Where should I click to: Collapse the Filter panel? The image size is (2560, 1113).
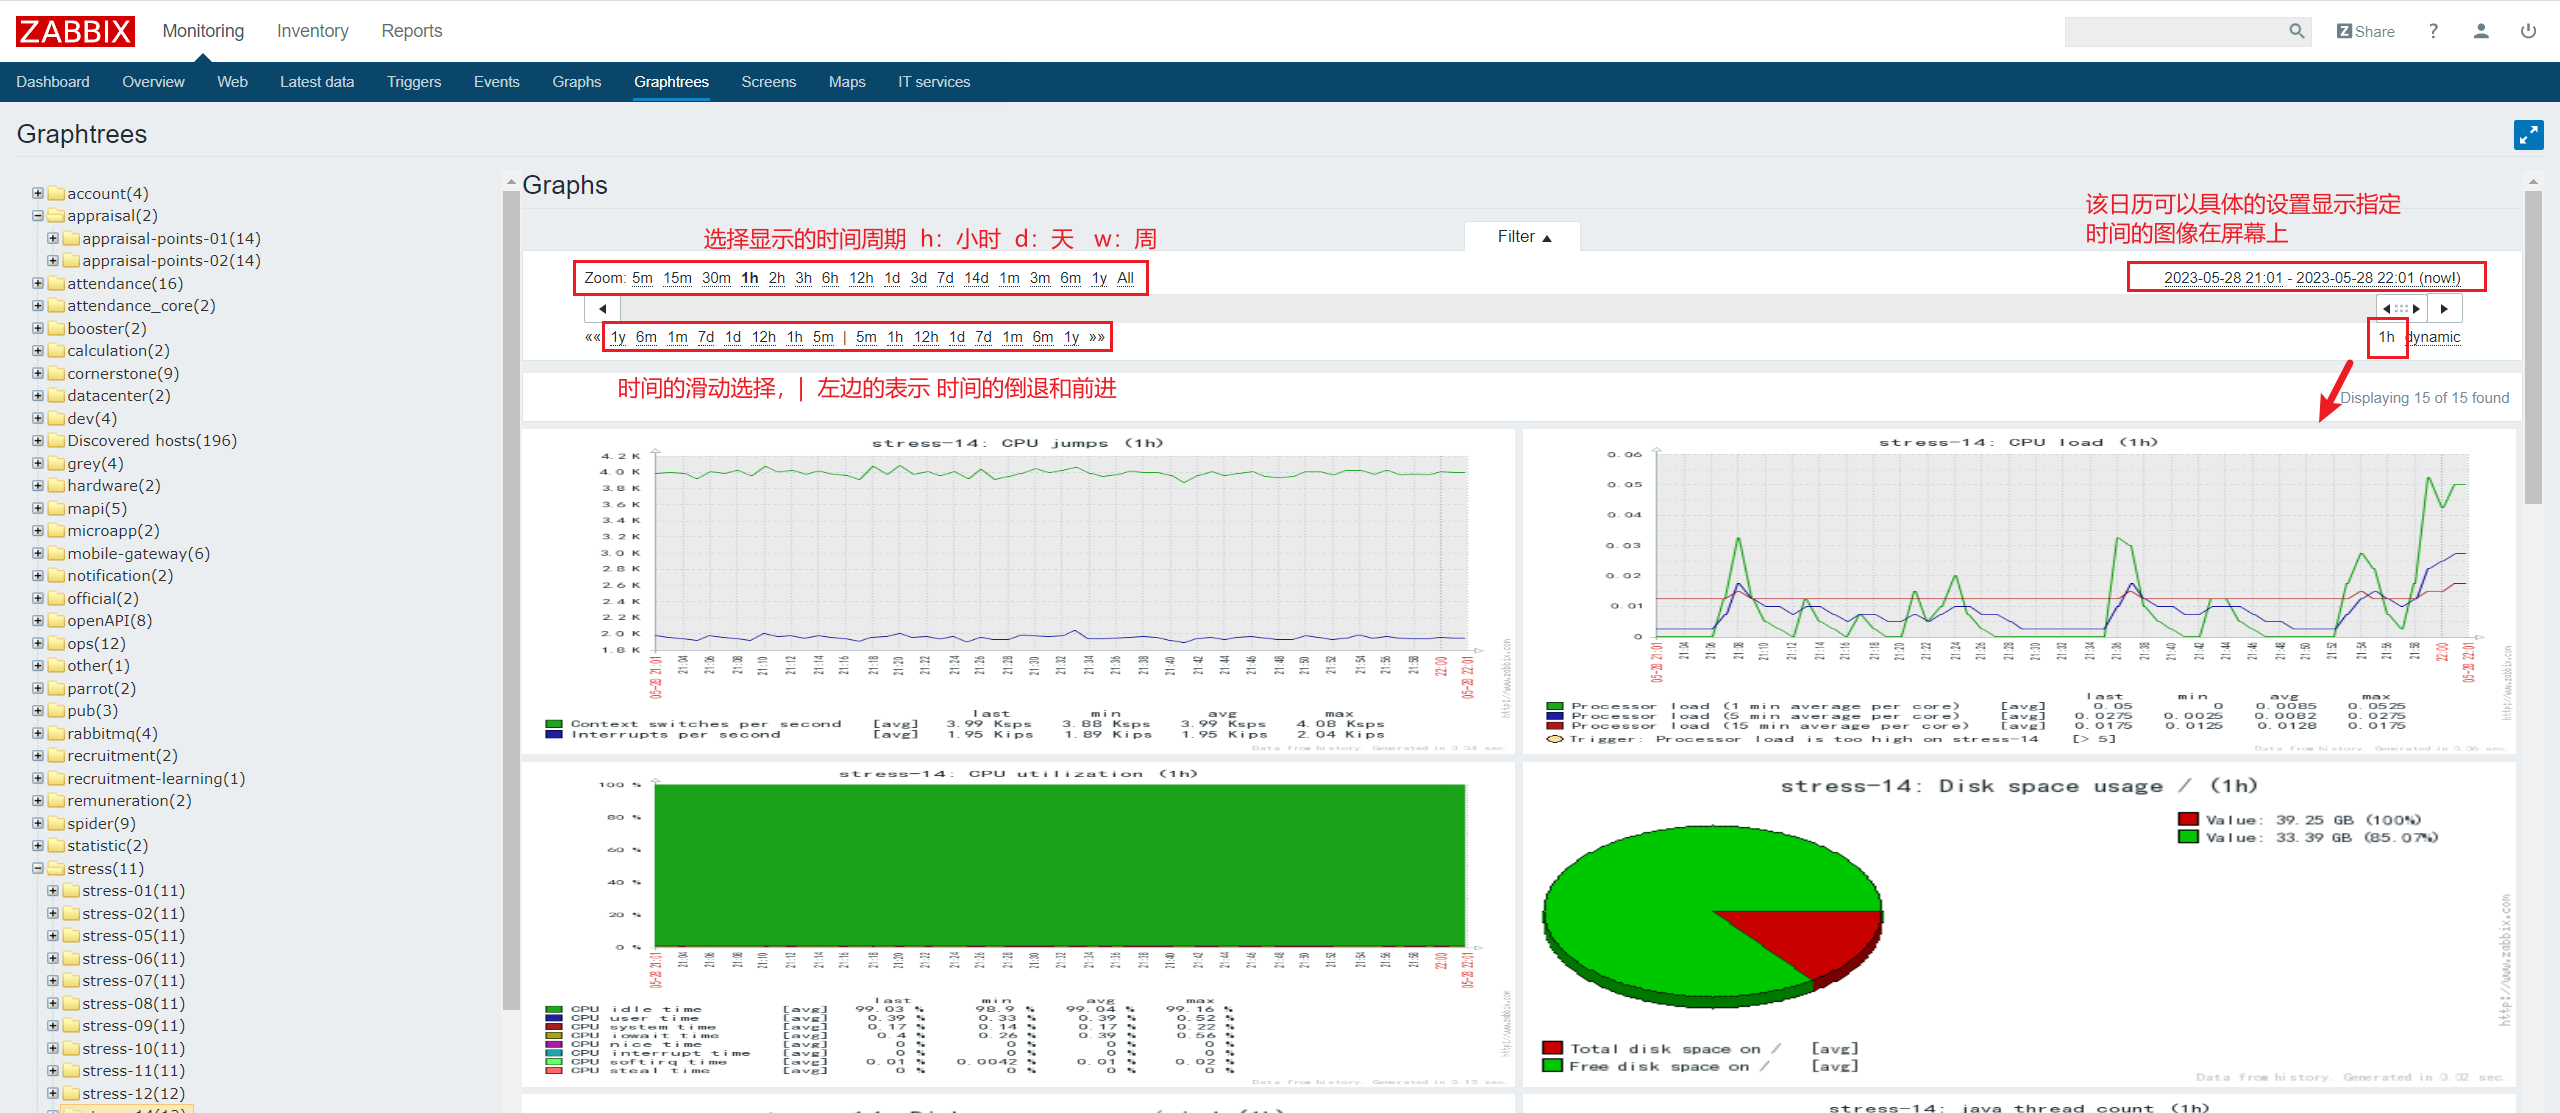(1523, 237)
